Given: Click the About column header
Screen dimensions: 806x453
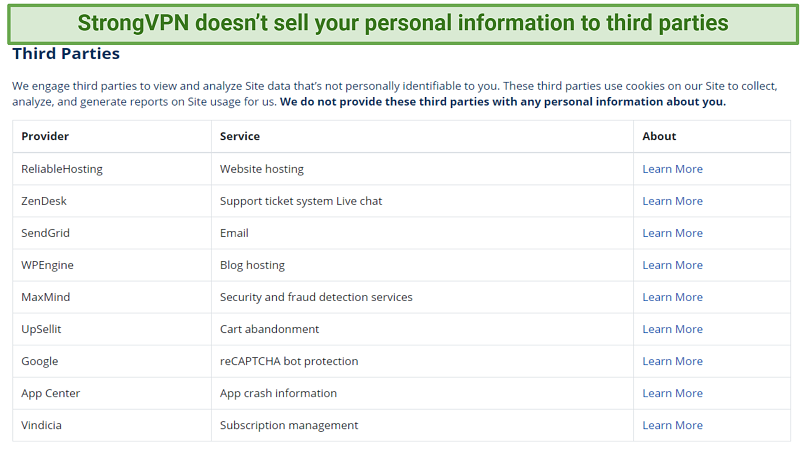Looking at the screenshot, I should 659,136.
